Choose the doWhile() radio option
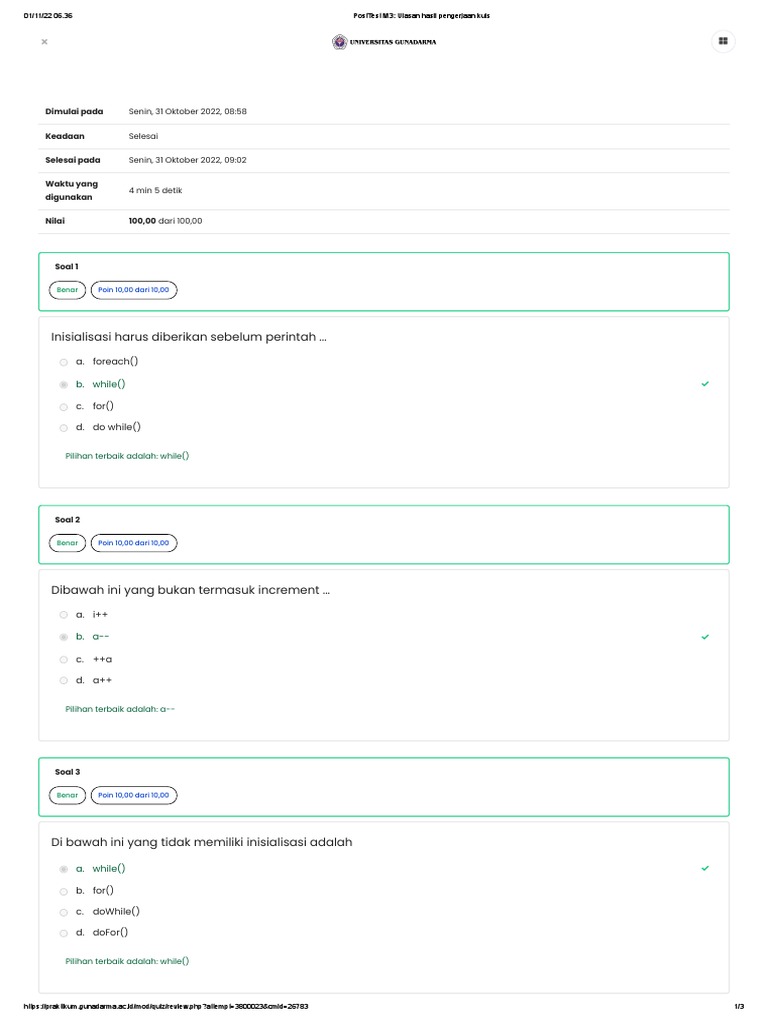This screenshot has width=768, height=1024. tap(64, 912)
